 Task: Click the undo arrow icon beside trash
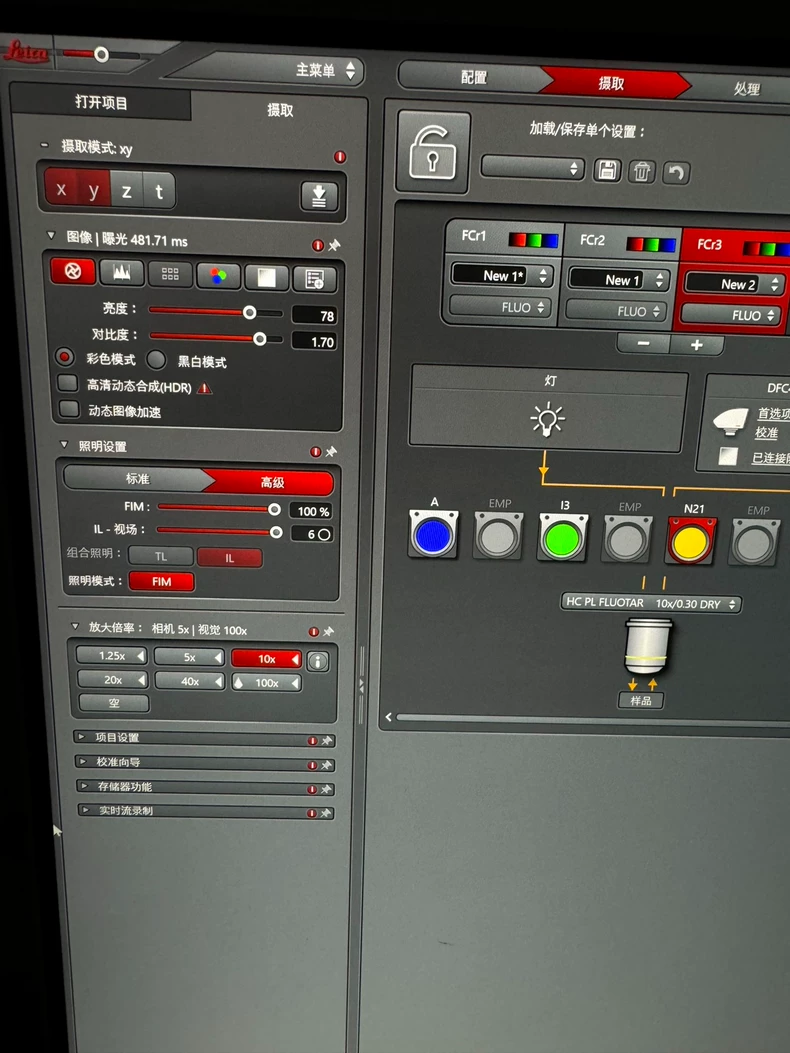(676, 173)
